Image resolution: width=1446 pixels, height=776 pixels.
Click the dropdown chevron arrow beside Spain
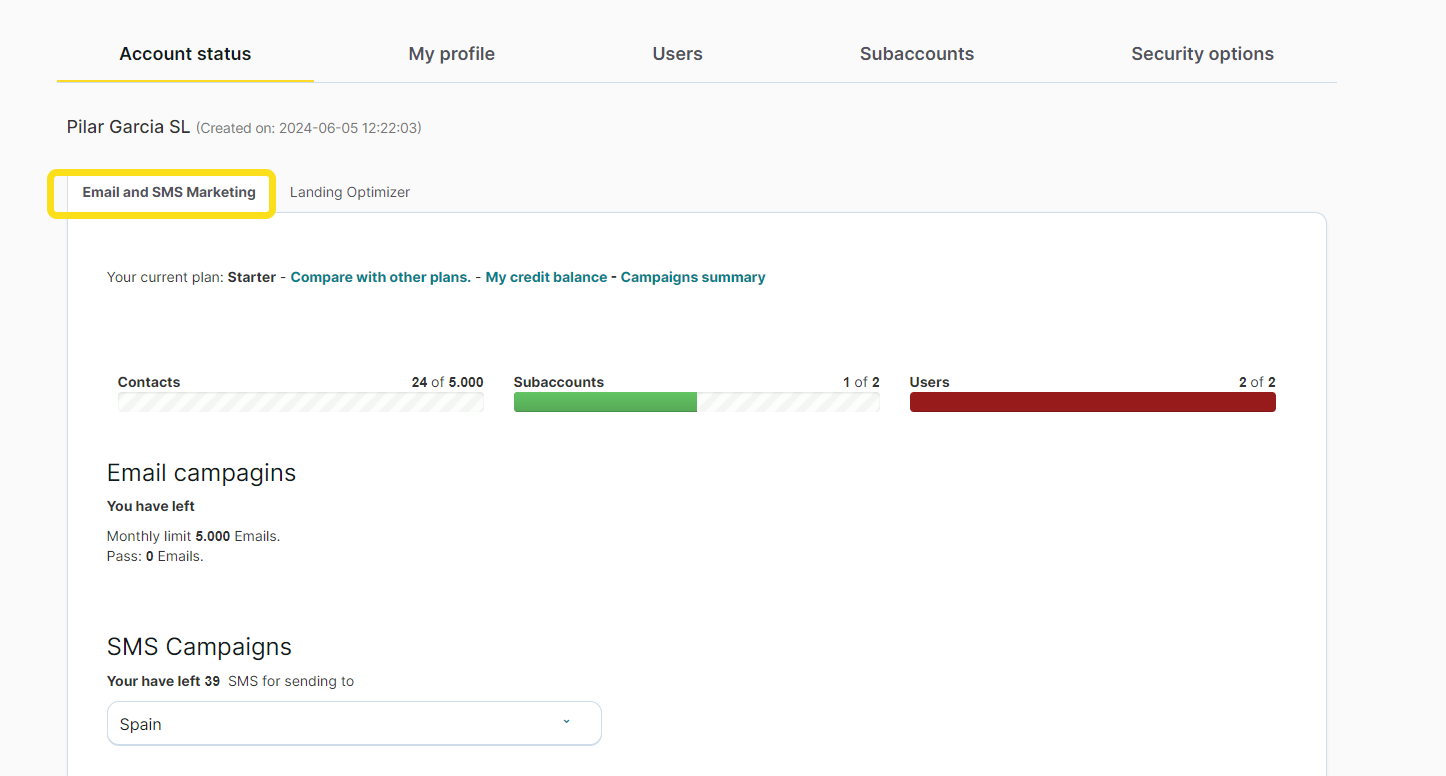tap(566, 722)
